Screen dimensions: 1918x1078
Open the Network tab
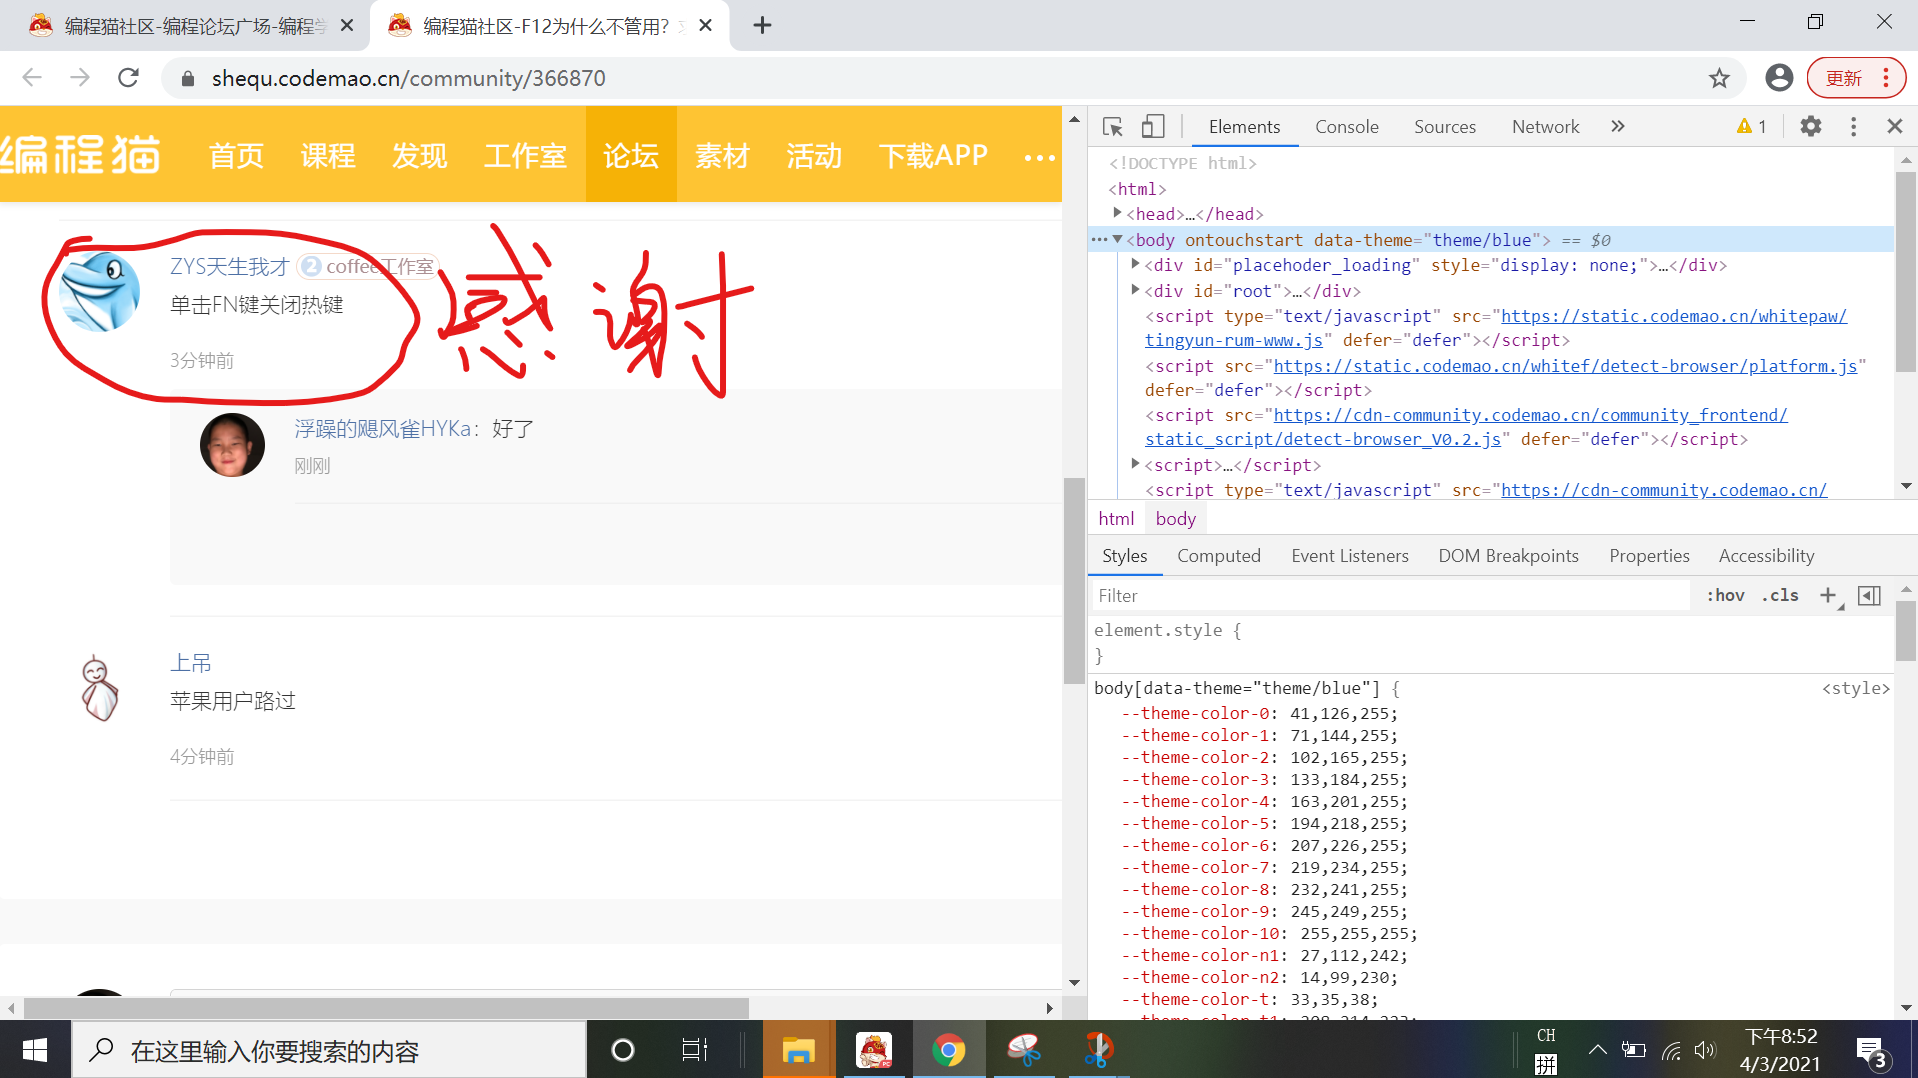tap(1545, 127)
